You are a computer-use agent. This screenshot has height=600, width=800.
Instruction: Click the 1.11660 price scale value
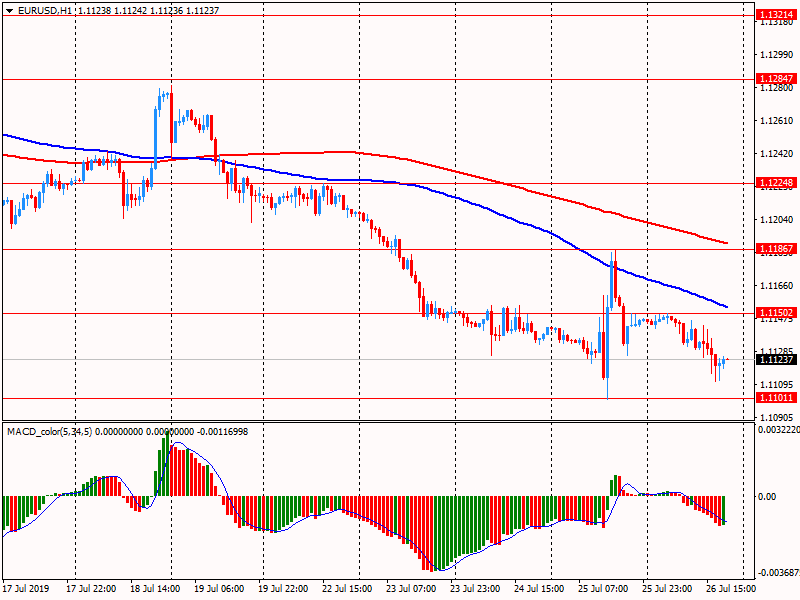(777, 285)
